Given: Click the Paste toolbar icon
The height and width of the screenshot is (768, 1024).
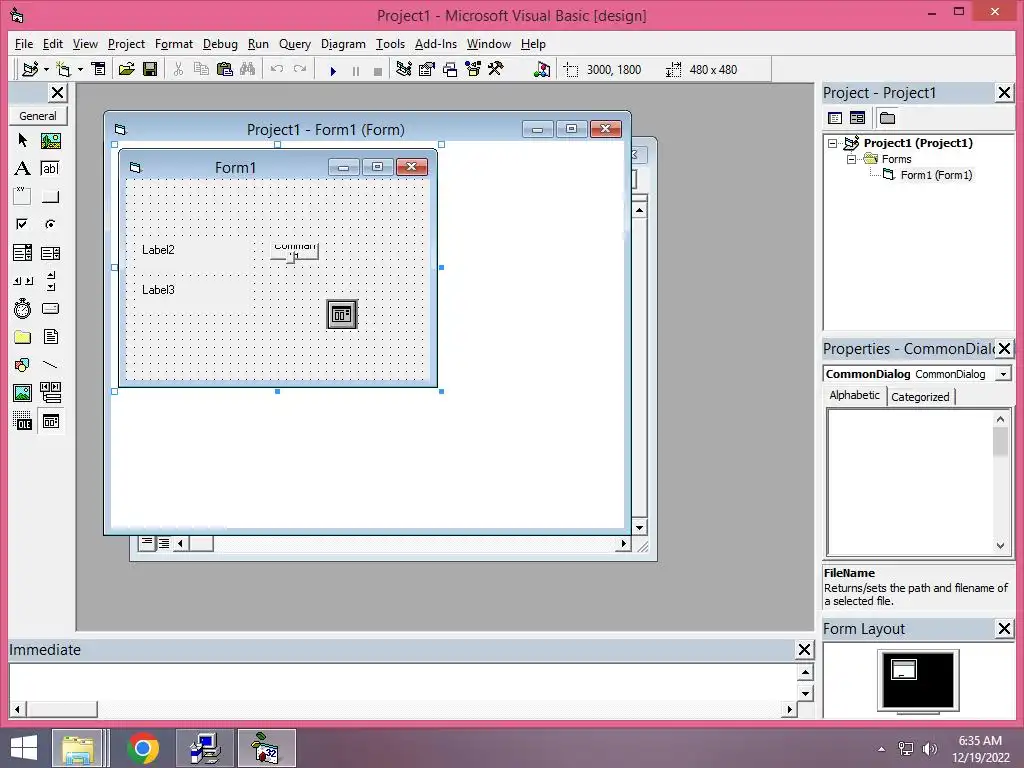Looking at the screenshot, I should click(225, 69).
